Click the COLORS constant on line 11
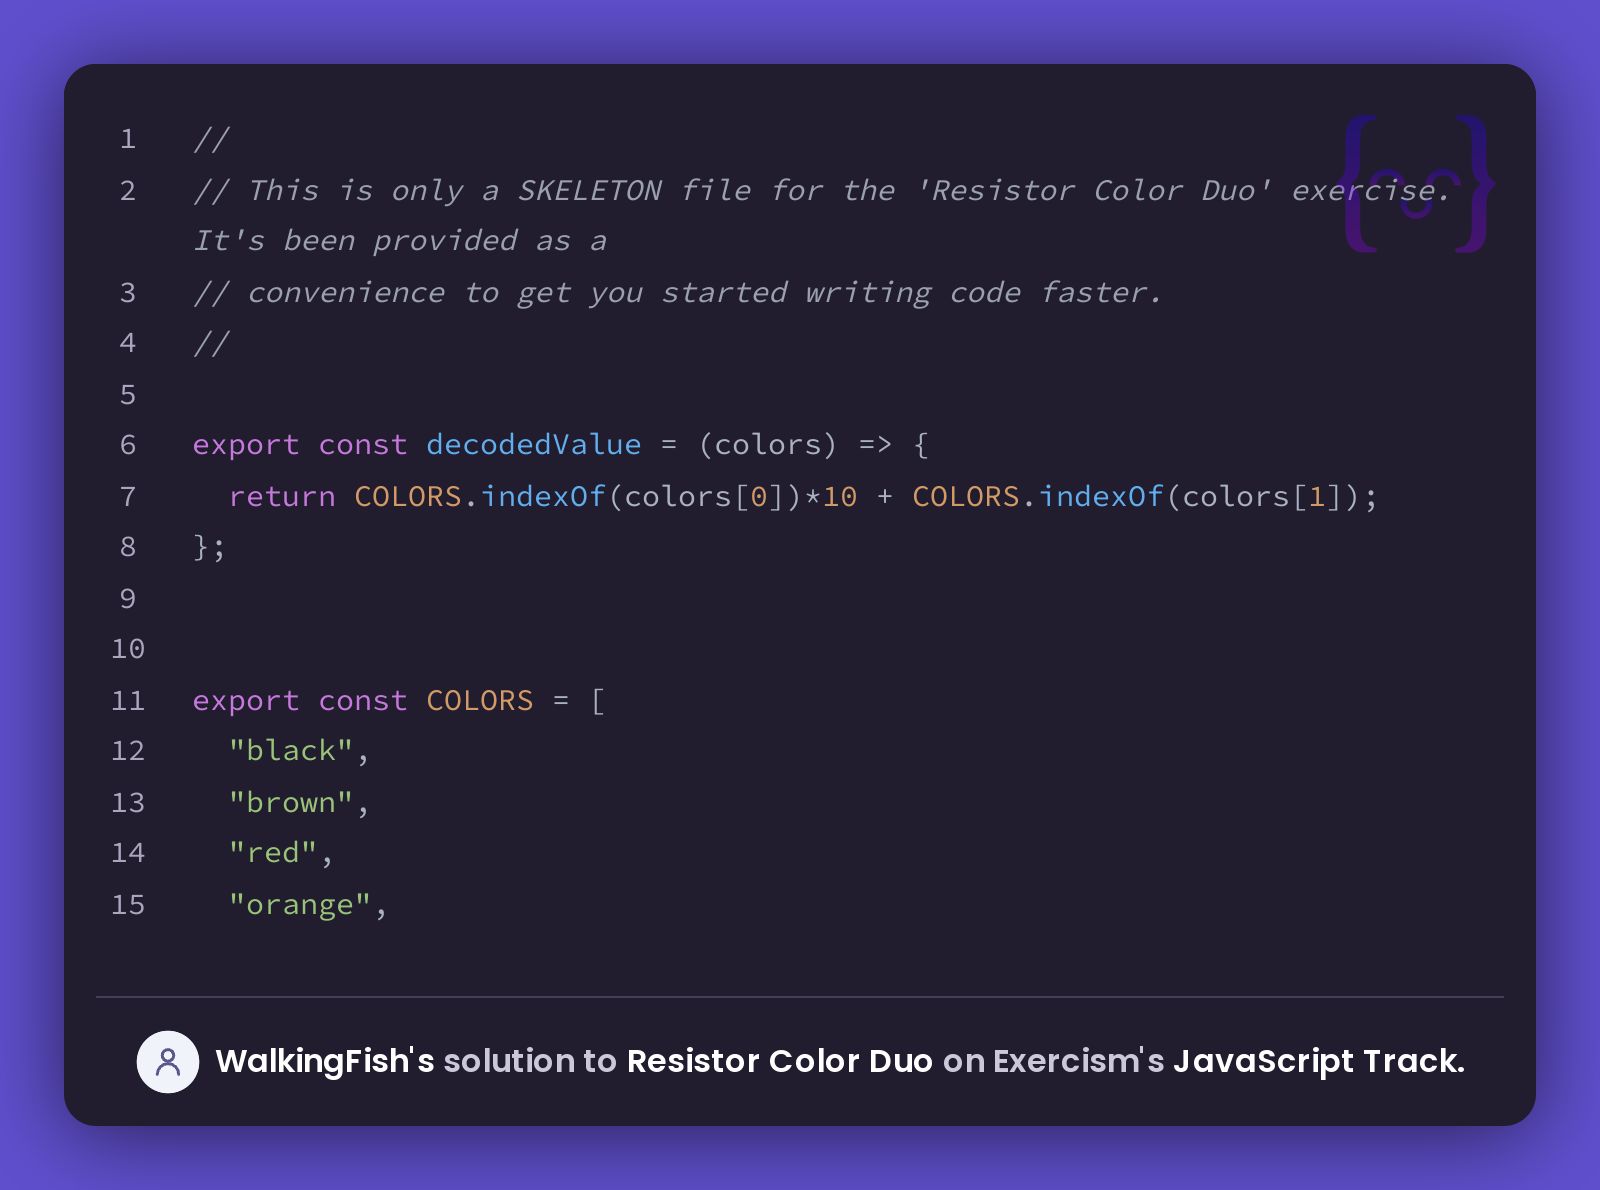This screenshot has height=1190, width=1600. point(479,701)
